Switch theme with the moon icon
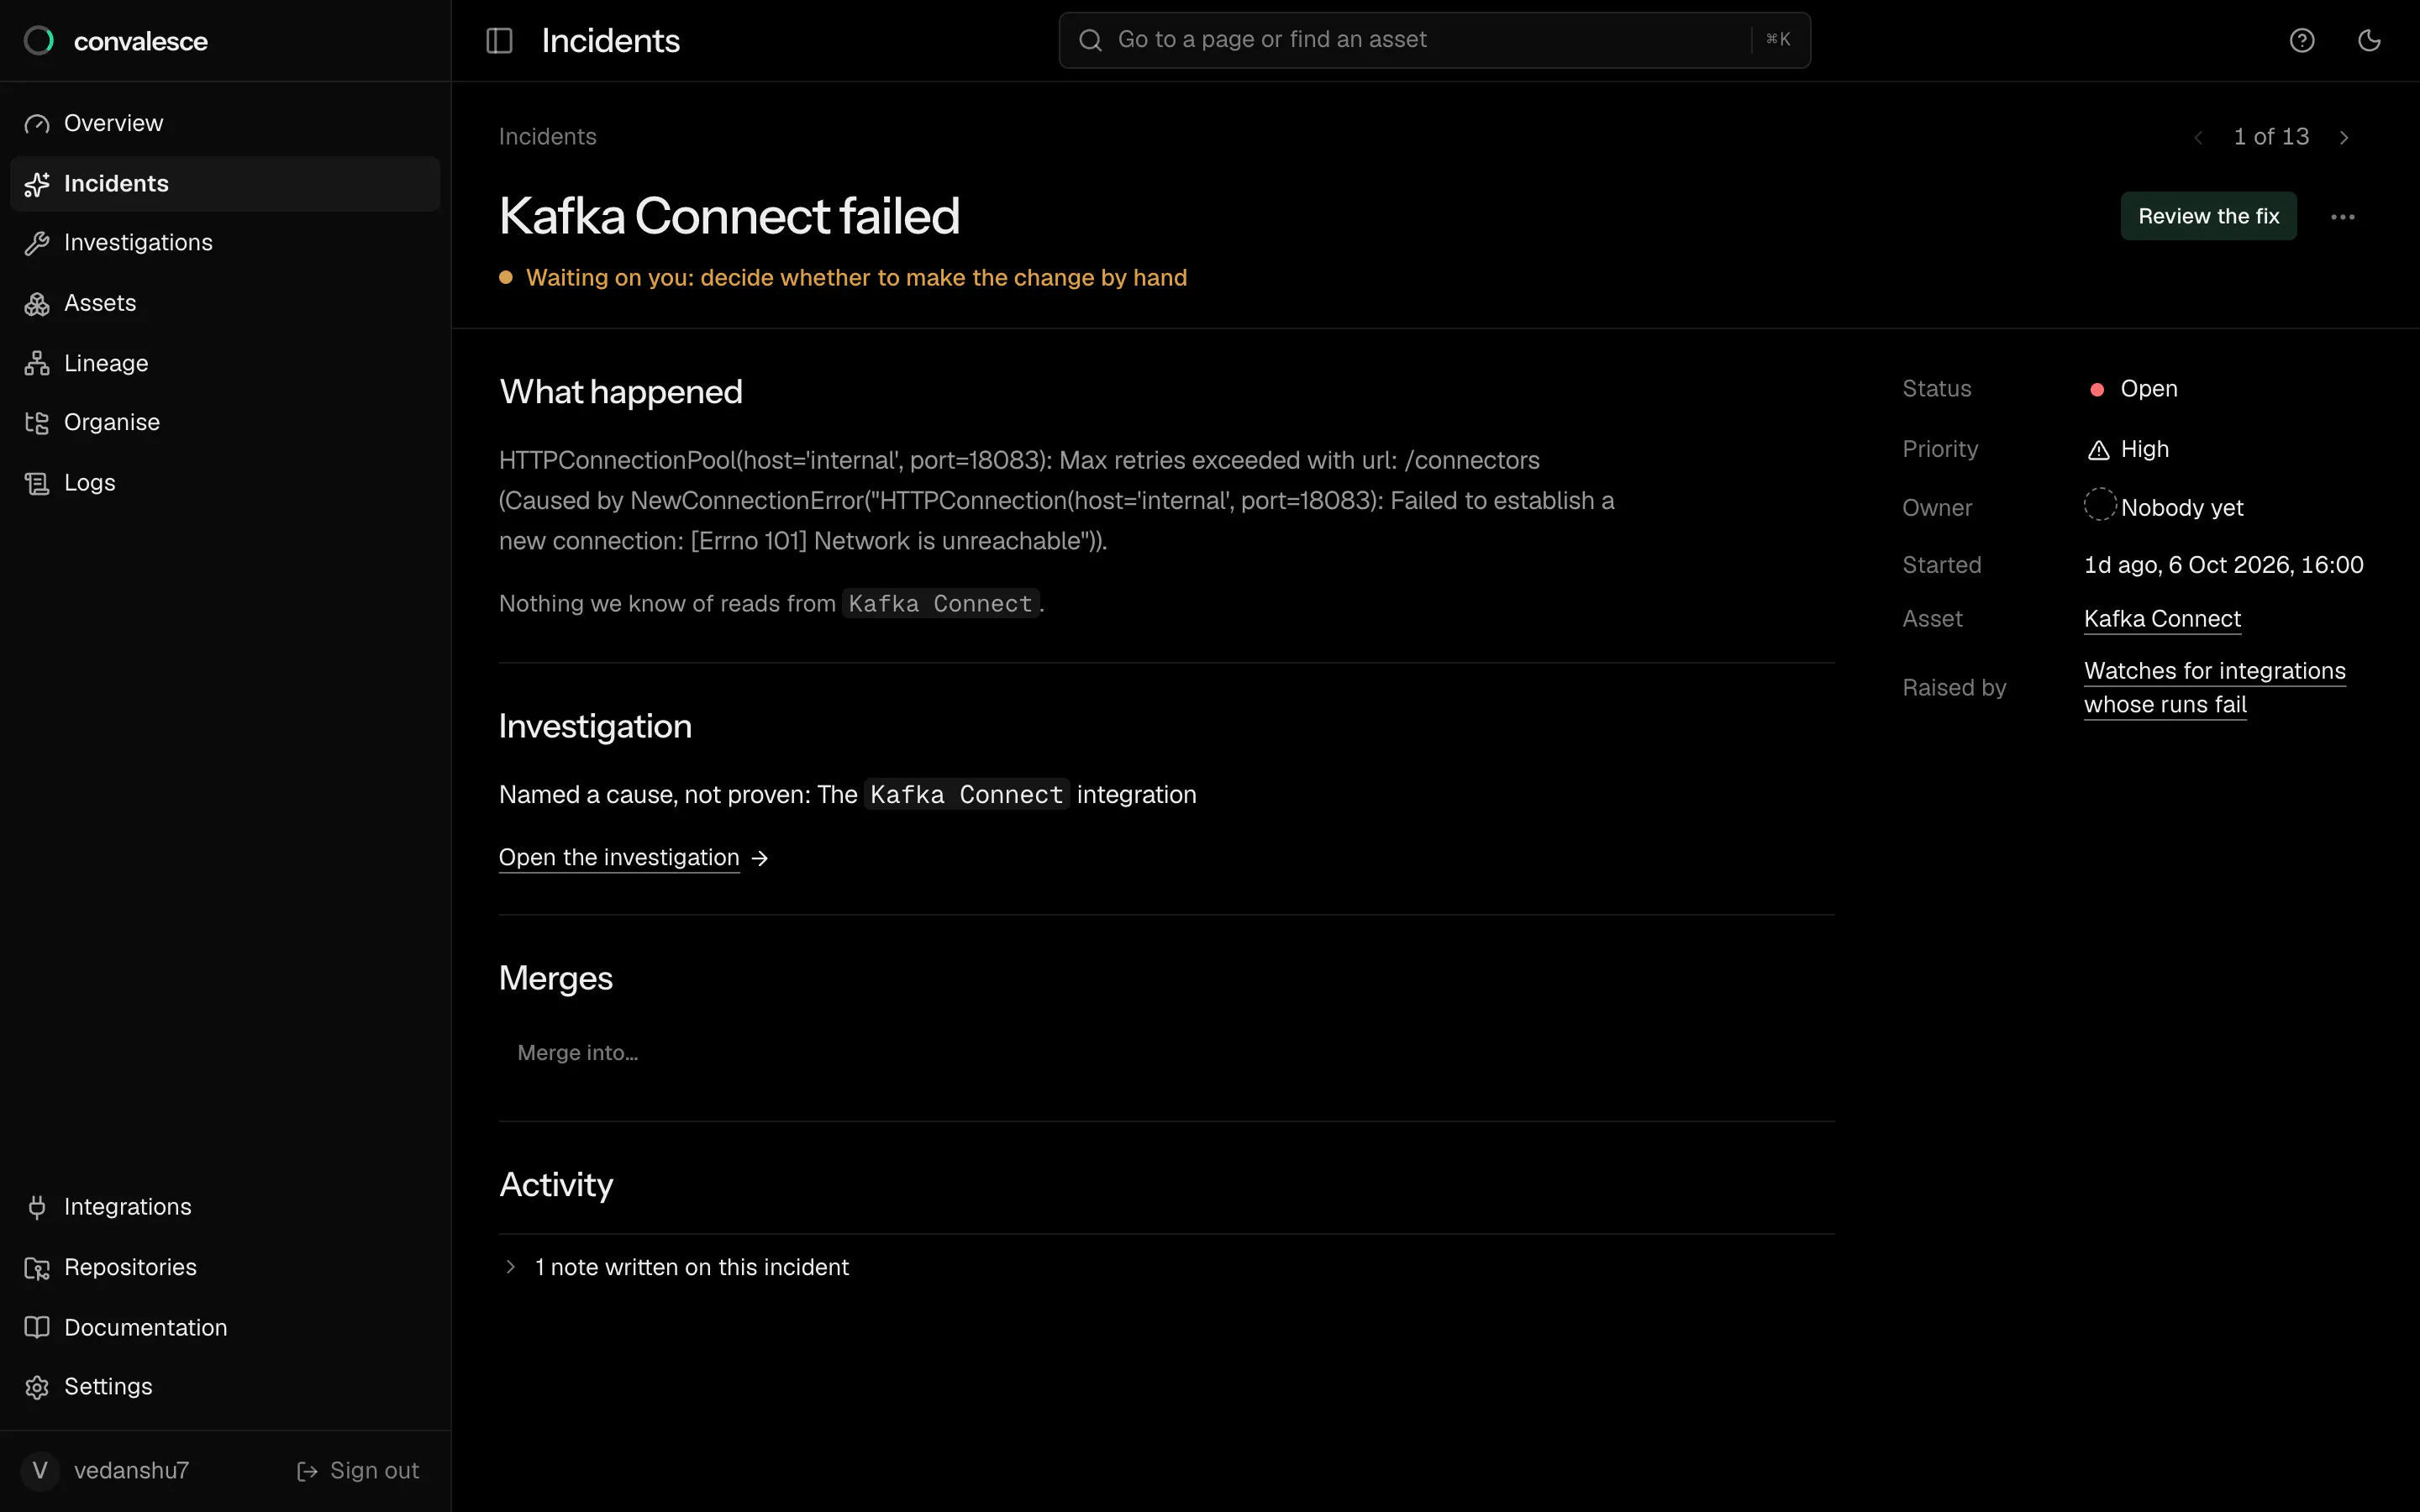The height and width of the screenshot is (1512, 2420). point(2369,40)
